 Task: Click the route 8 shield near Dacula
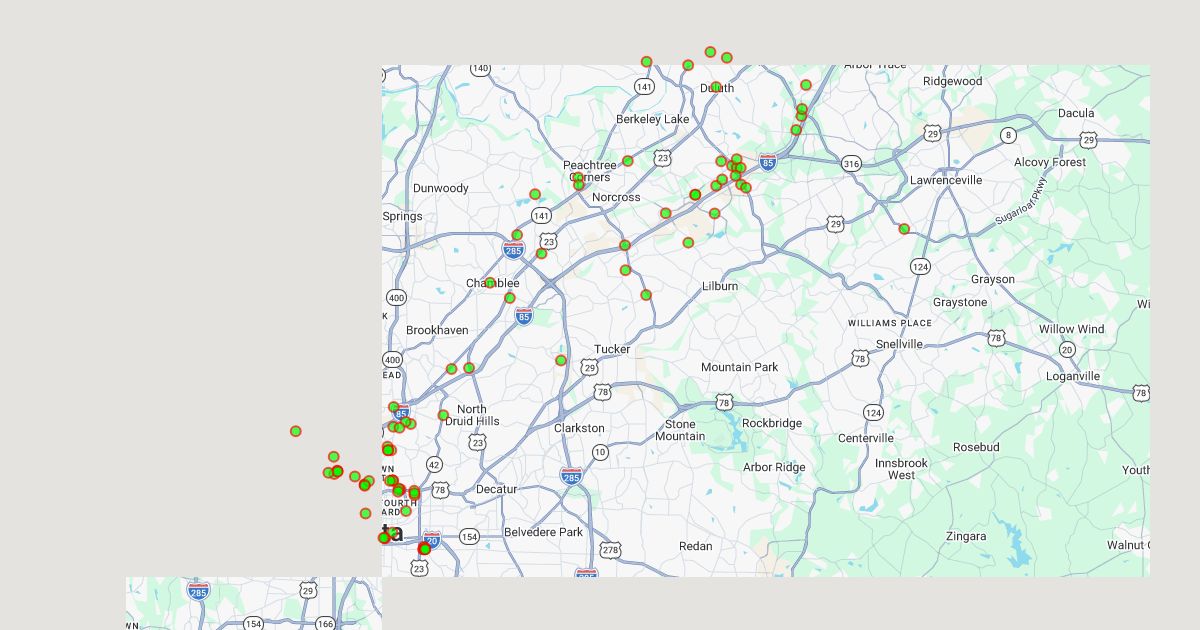click(x=1008, y=135)
